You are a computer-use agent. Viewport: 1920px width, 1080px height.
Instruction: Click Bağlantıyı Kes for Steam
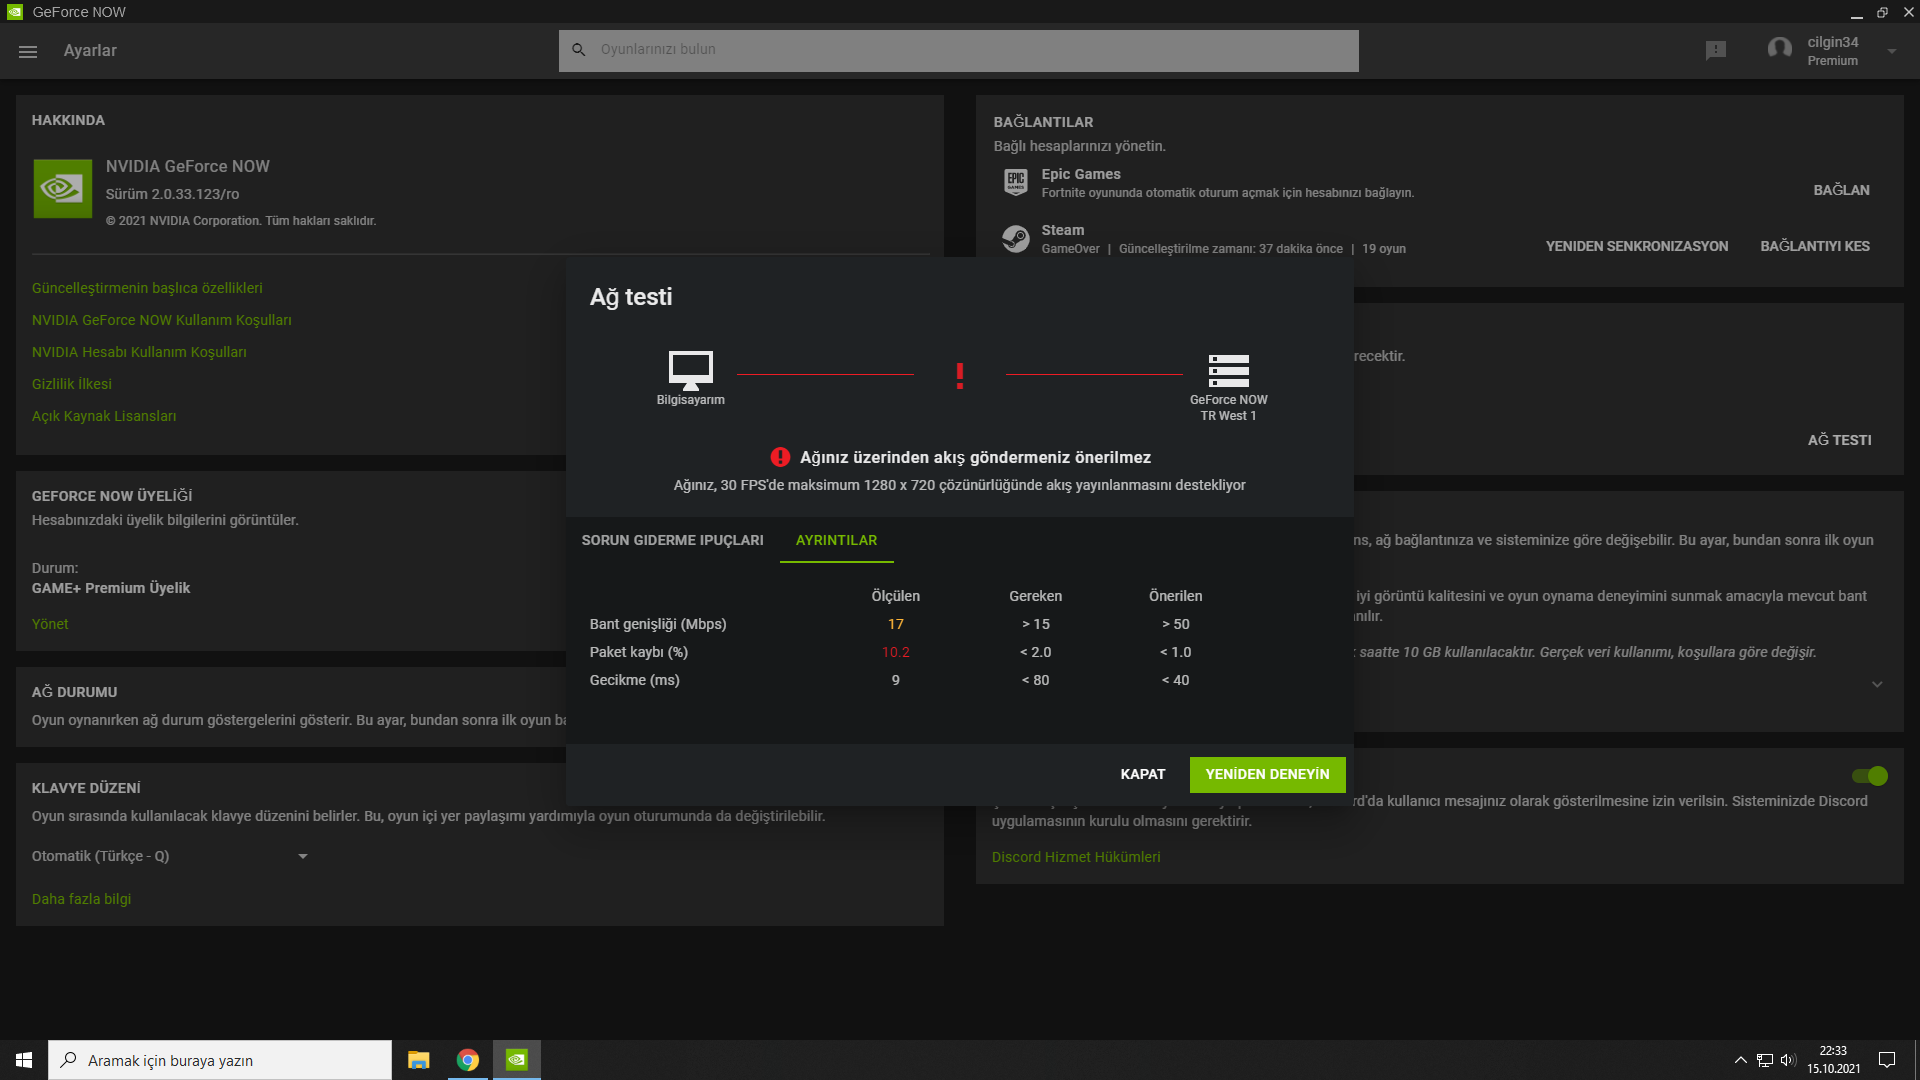[x=1814, y=246]
